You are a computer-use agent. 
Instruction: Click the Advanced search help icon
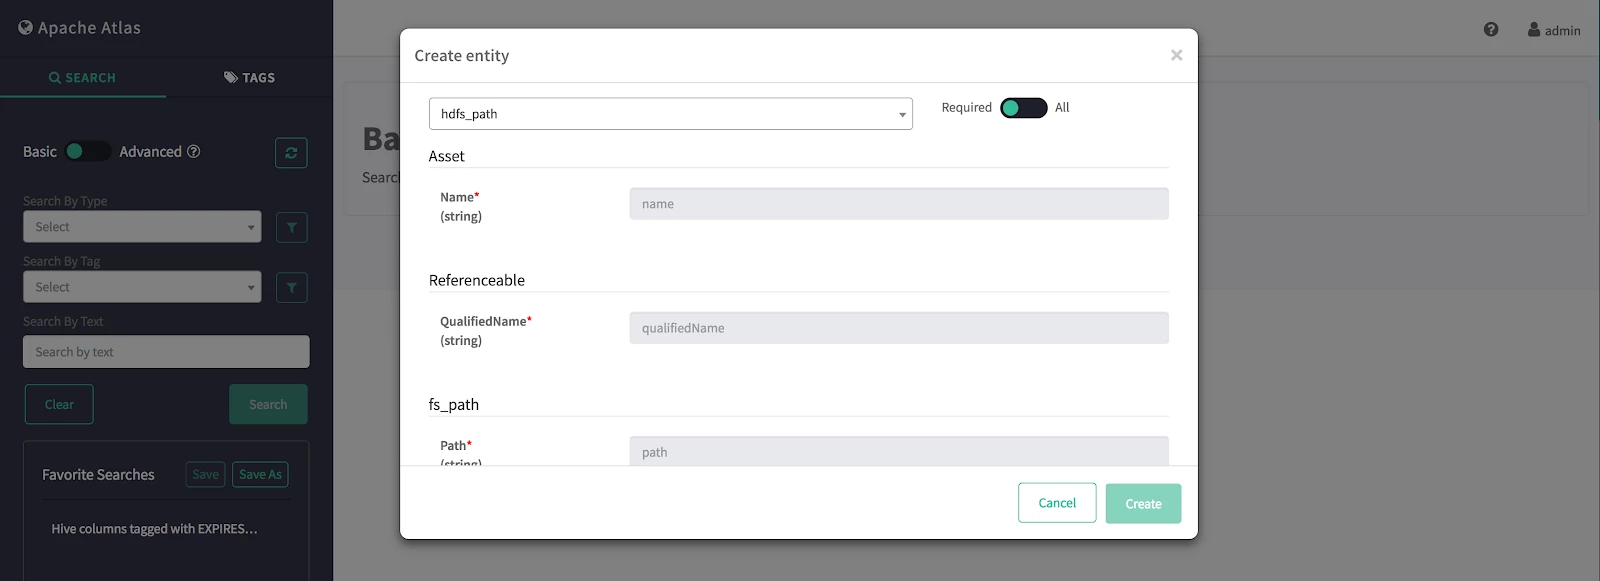coord(194,152)
